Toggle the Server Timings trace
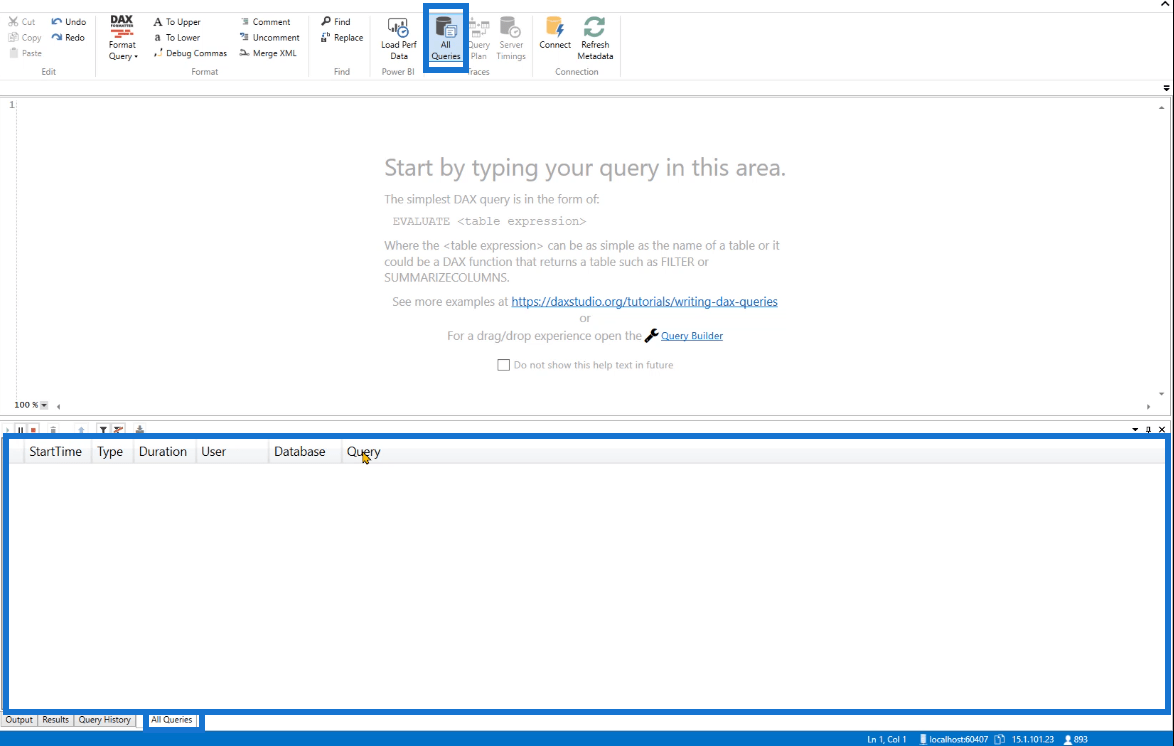Screen dimensions: 1174x746 coord(511,38)
